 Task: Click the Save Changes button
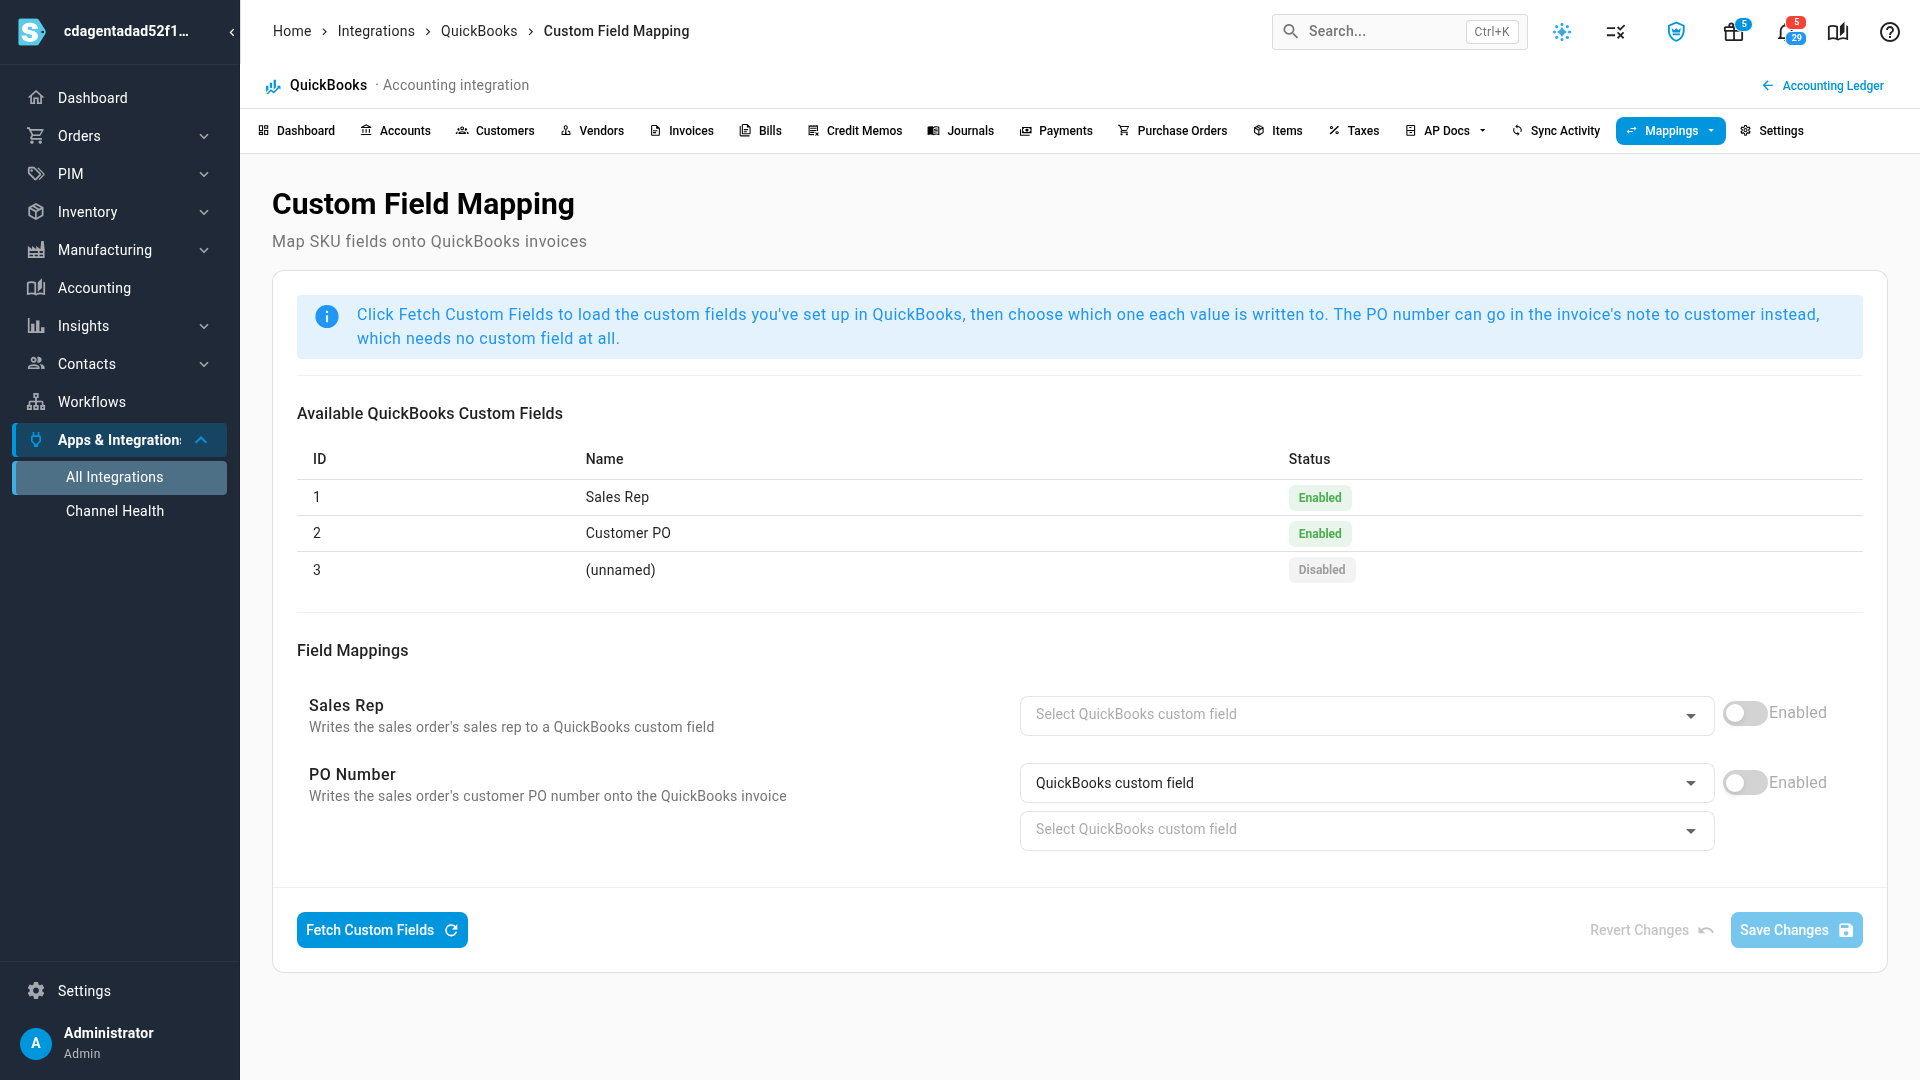tap(1796, 930)
